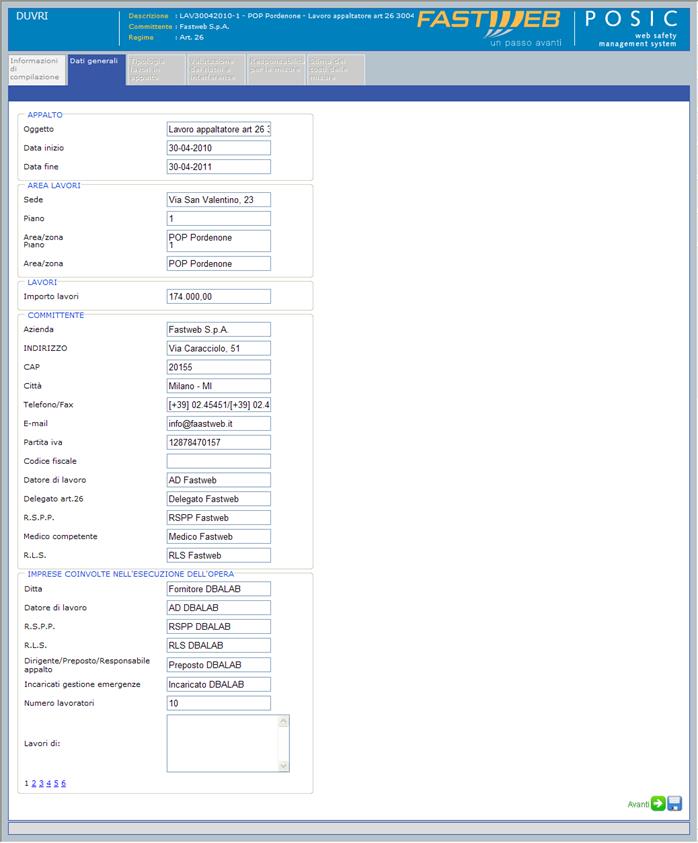Go to page 6 of imprese list
Image resolution: width=698 pixels, height=843 pixels.
tap(63, 783)
